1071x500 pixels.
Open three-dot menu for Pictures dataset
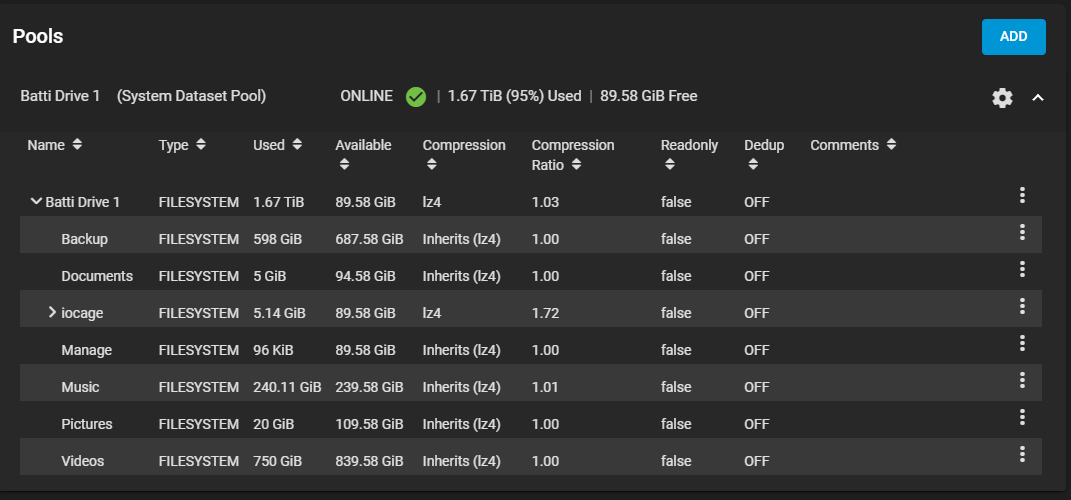pyautogui.click(x=1022, y=417)
